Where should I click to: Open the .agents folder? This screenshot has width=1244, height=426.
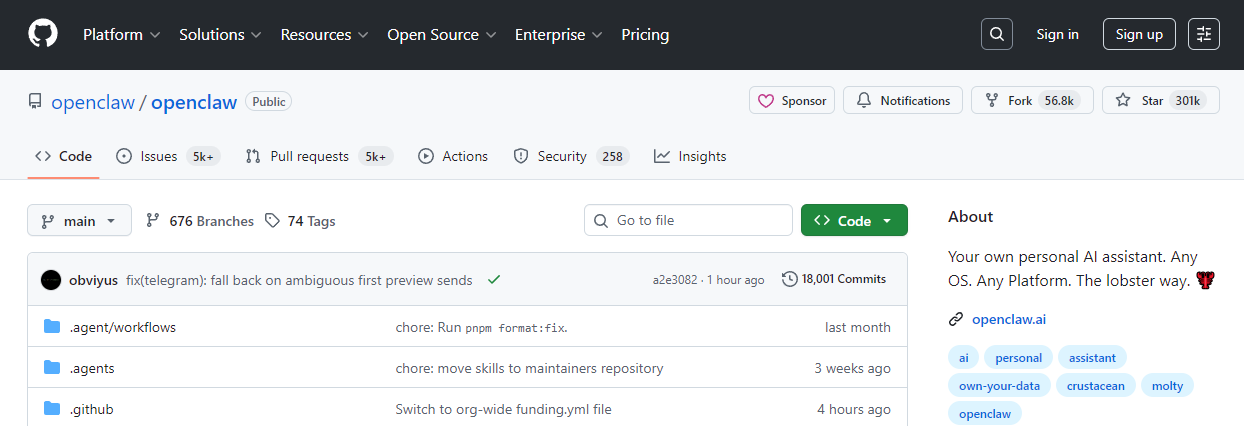(x=92, y=368)
